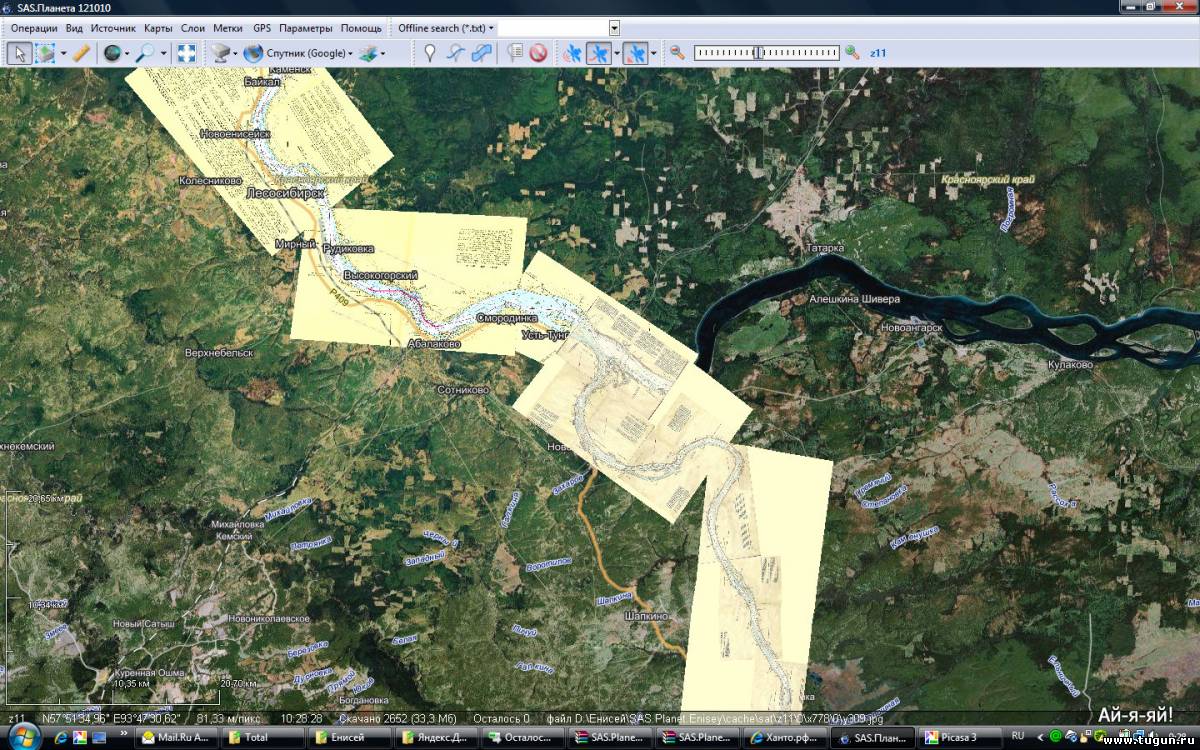Screen dimensions: 1200x750
Task: Open the Карты menu
Action: 158,28
